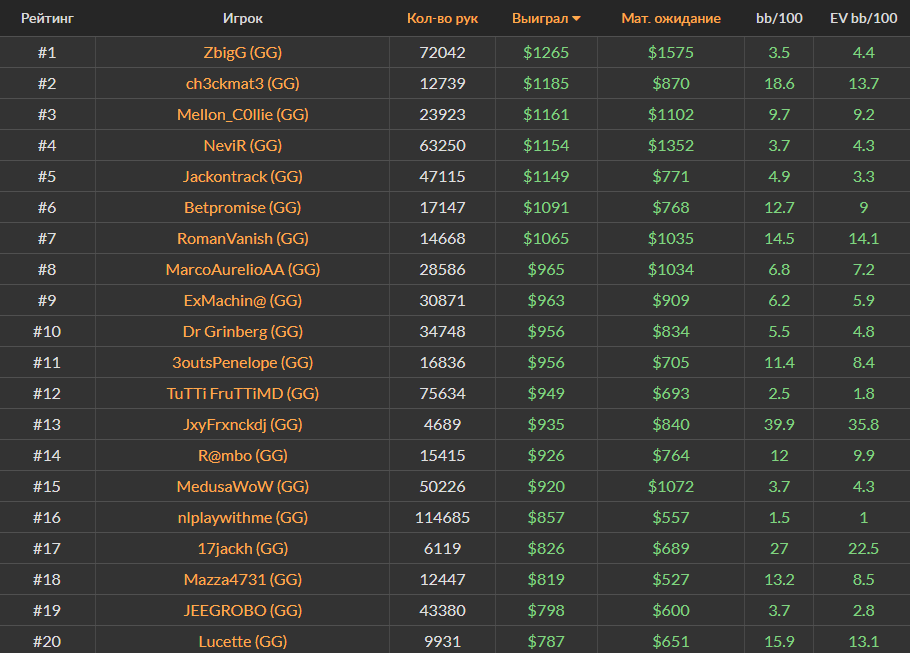
Task: Select player Mellon_C0llie (GG)
Action: tap(243, 114)
